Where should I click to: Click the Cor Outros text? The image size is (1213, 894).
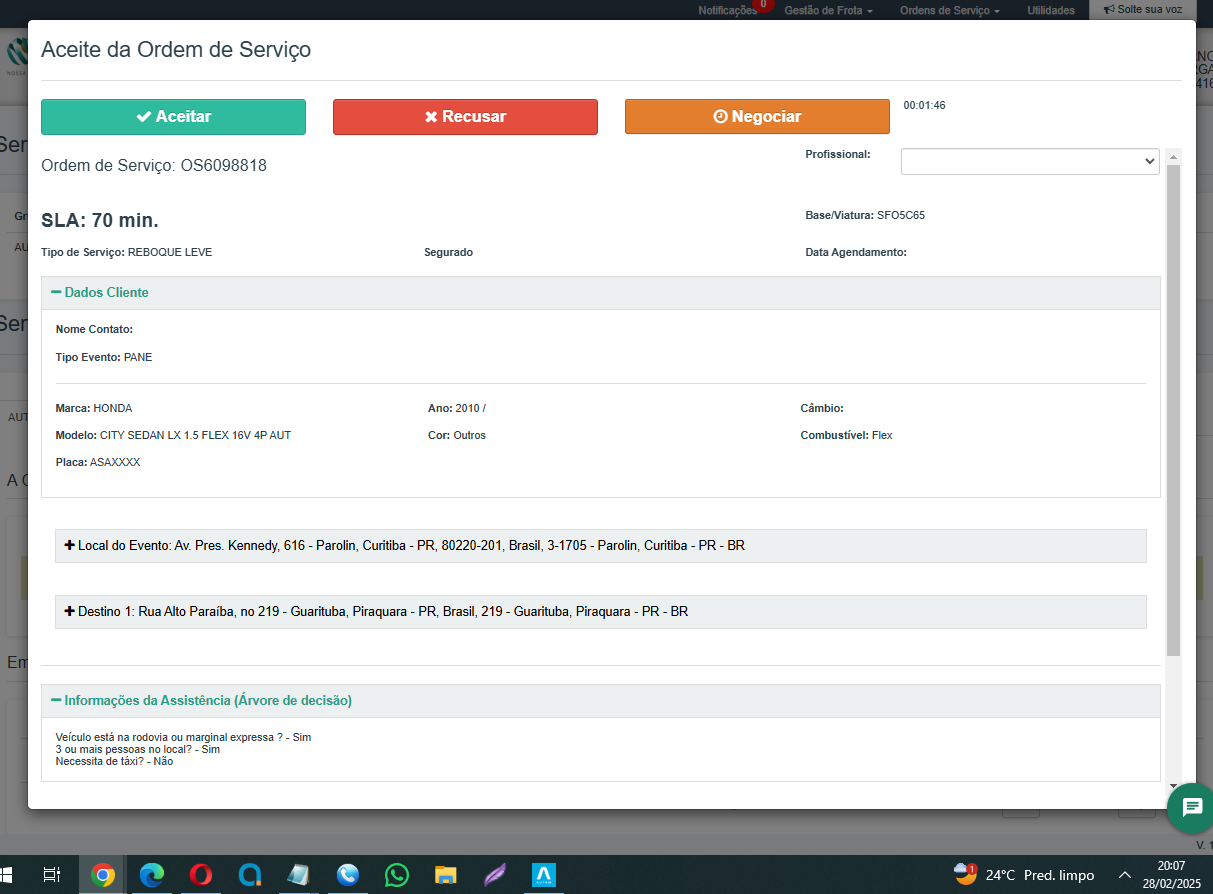(x=457, y=435)
